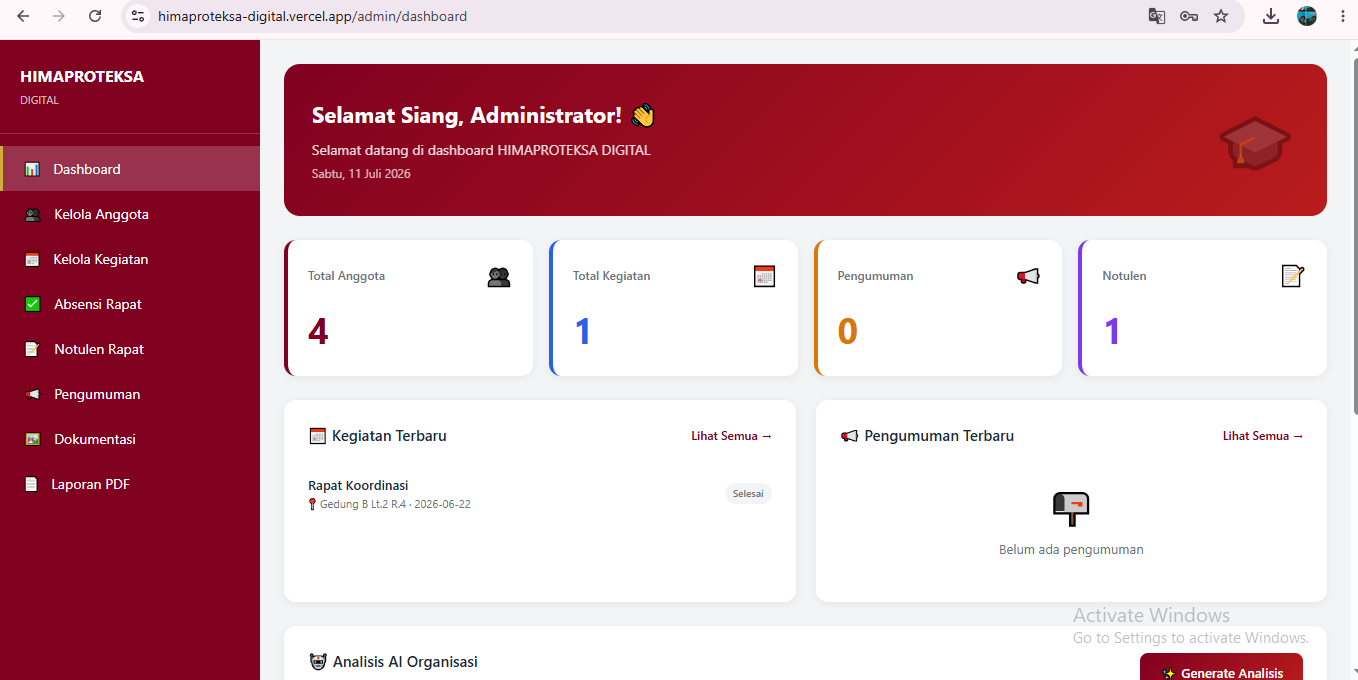
Task: Click the HIMAPROTEKSA brand title
Action: [82, 77]
